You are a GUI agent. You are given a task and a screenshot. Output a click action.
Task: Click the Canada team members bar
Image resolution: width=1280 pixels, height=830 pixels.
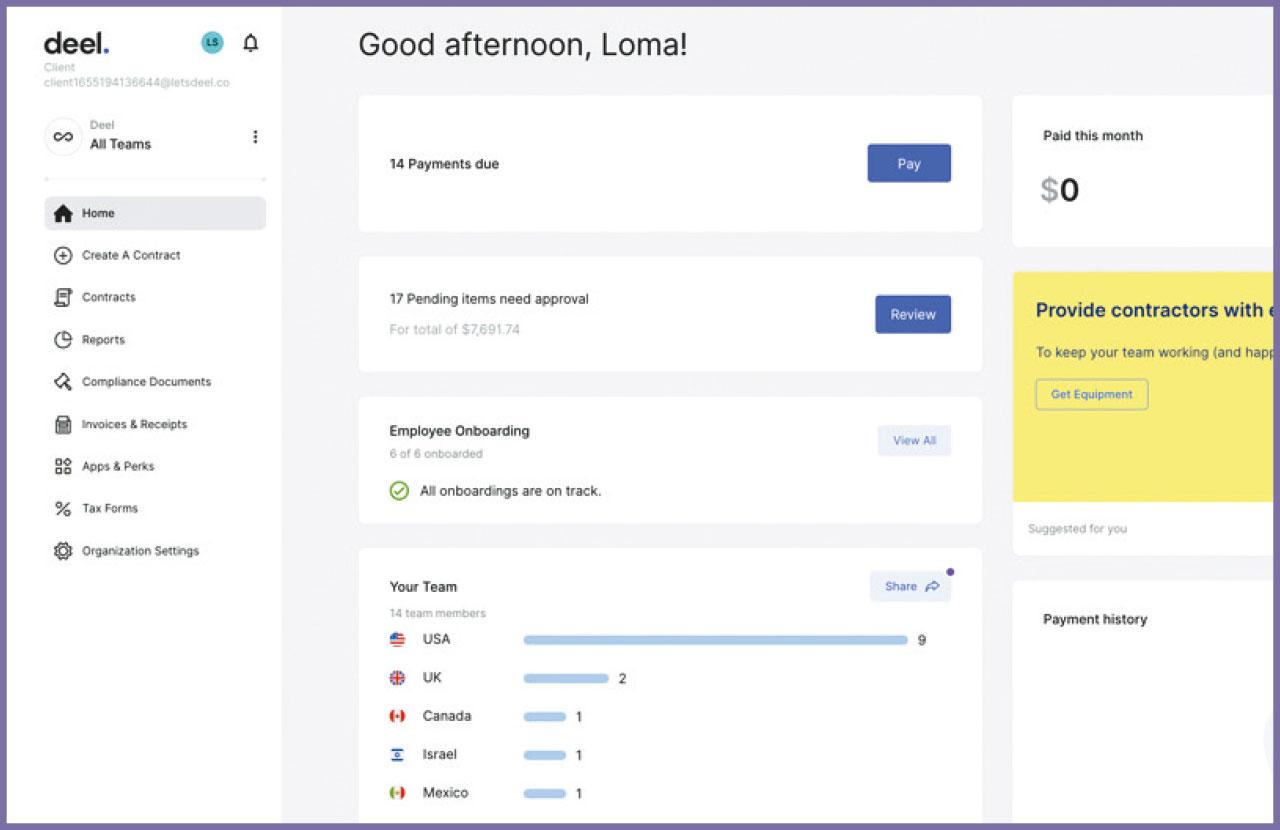tap(545, 717)
